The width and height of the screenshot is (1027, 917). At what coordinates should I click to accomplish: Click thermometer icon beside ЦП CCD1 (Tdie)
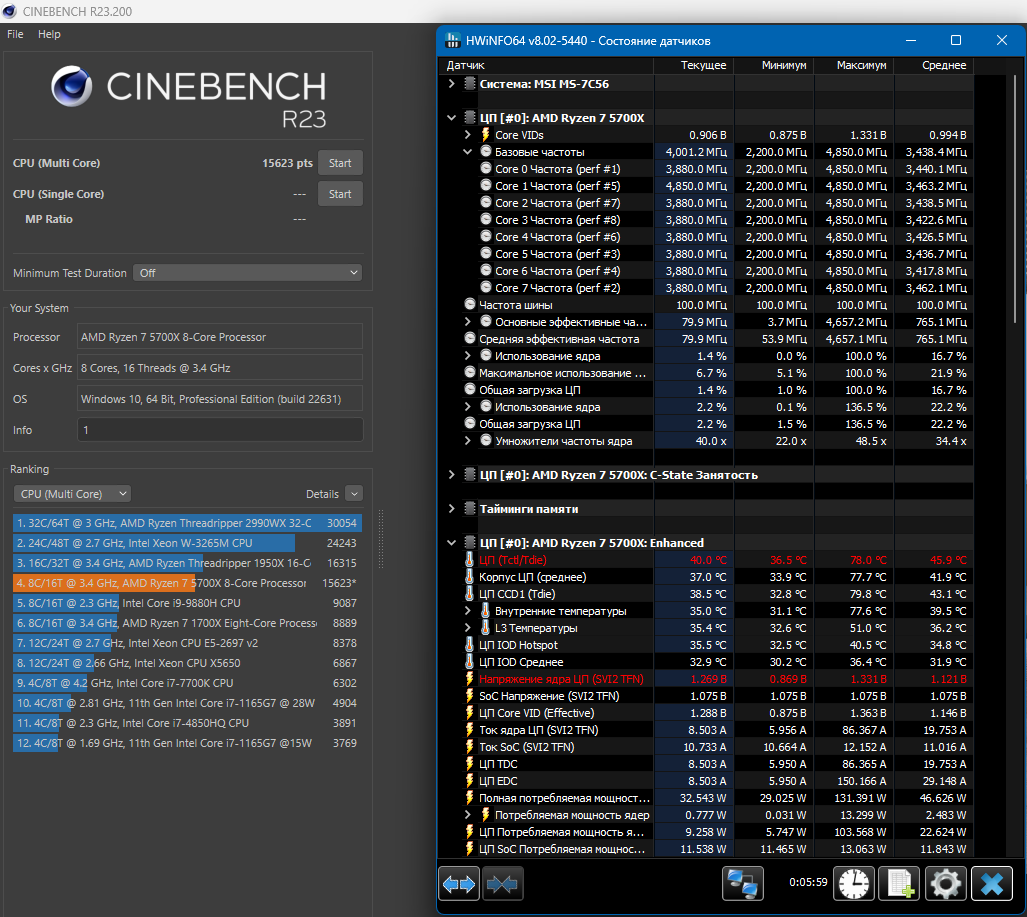click(x=469, y=594)
